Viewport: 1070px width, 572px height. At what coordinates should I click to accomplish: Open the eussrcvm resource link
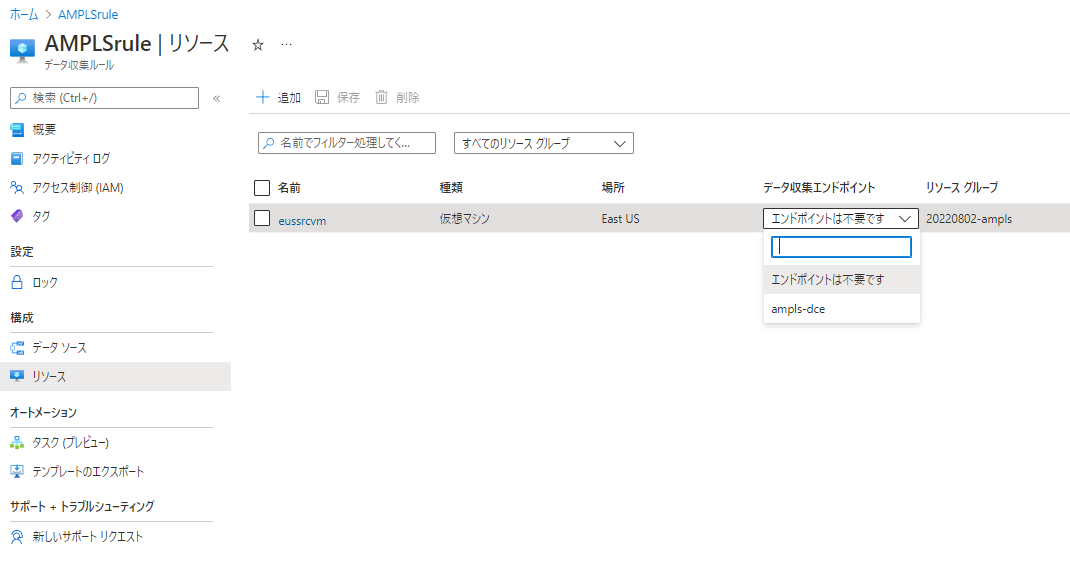tap(302, 220)
